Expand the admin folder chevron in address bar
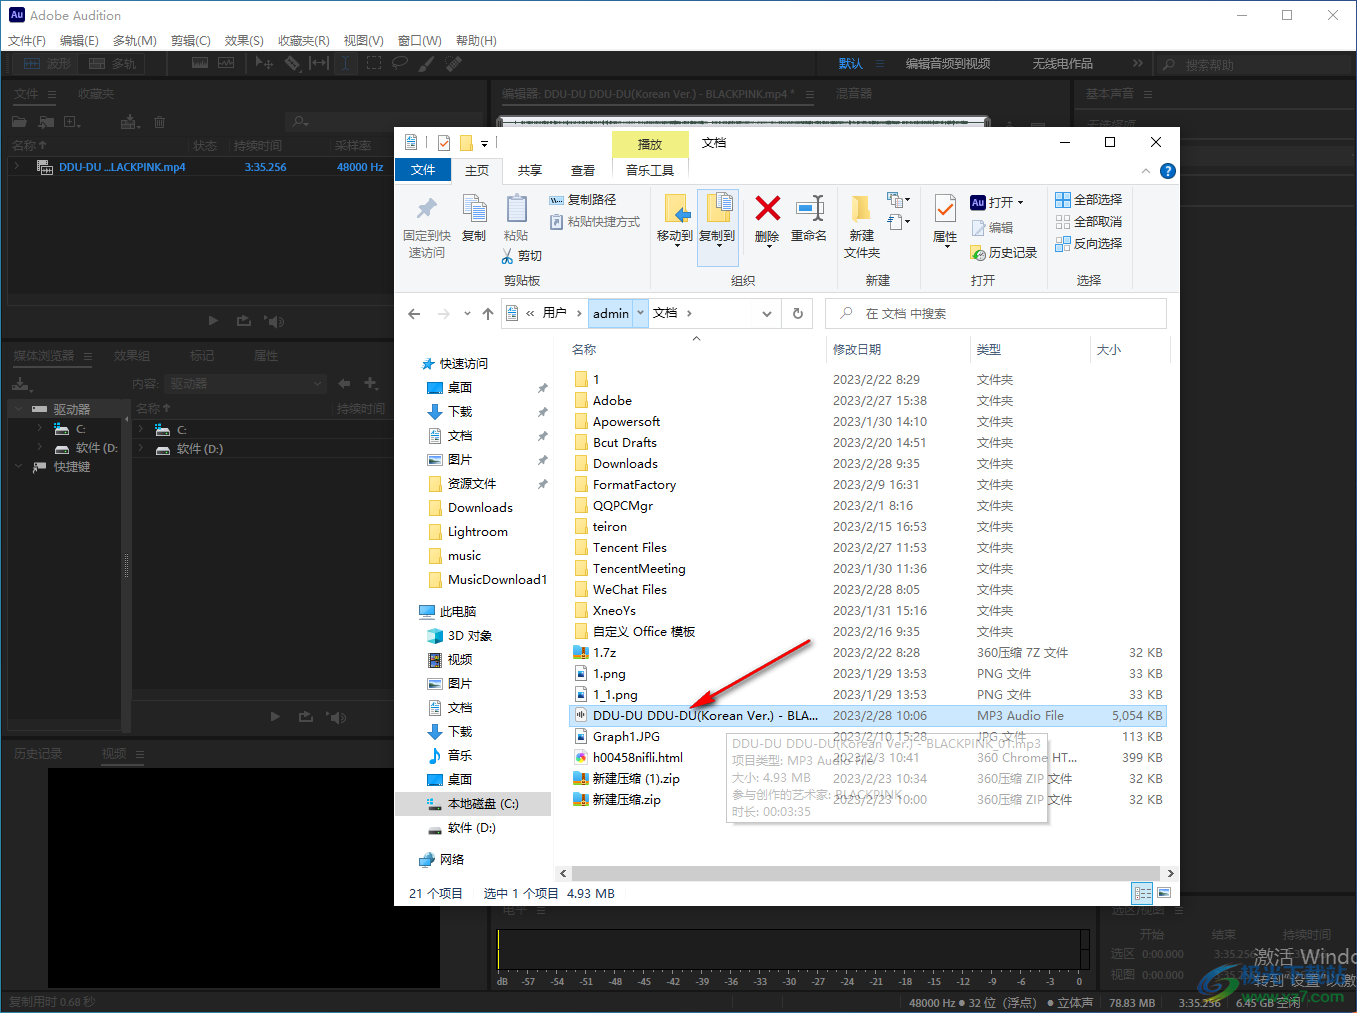Image resolution: width=1357 pixels, height=1013 pixels. [x=641, y=313]
